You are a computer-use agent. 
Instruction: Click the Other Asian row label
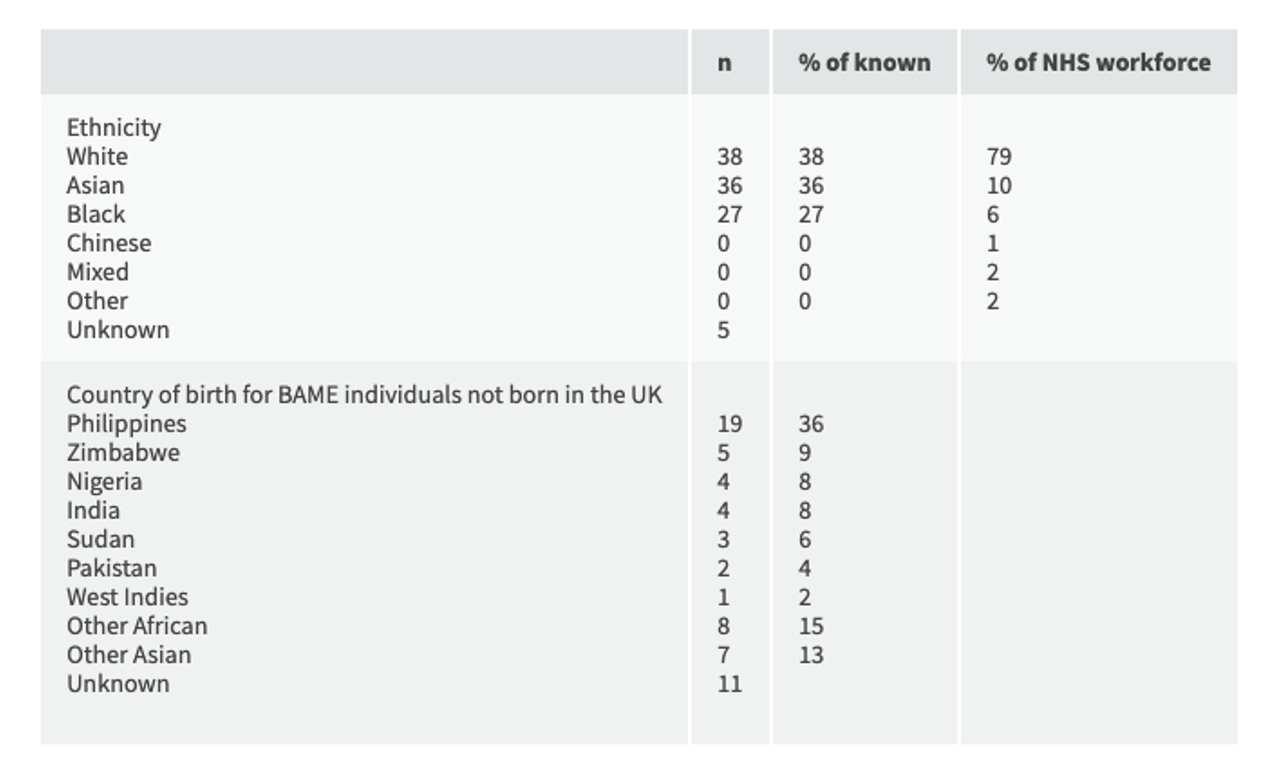(128, 656)
